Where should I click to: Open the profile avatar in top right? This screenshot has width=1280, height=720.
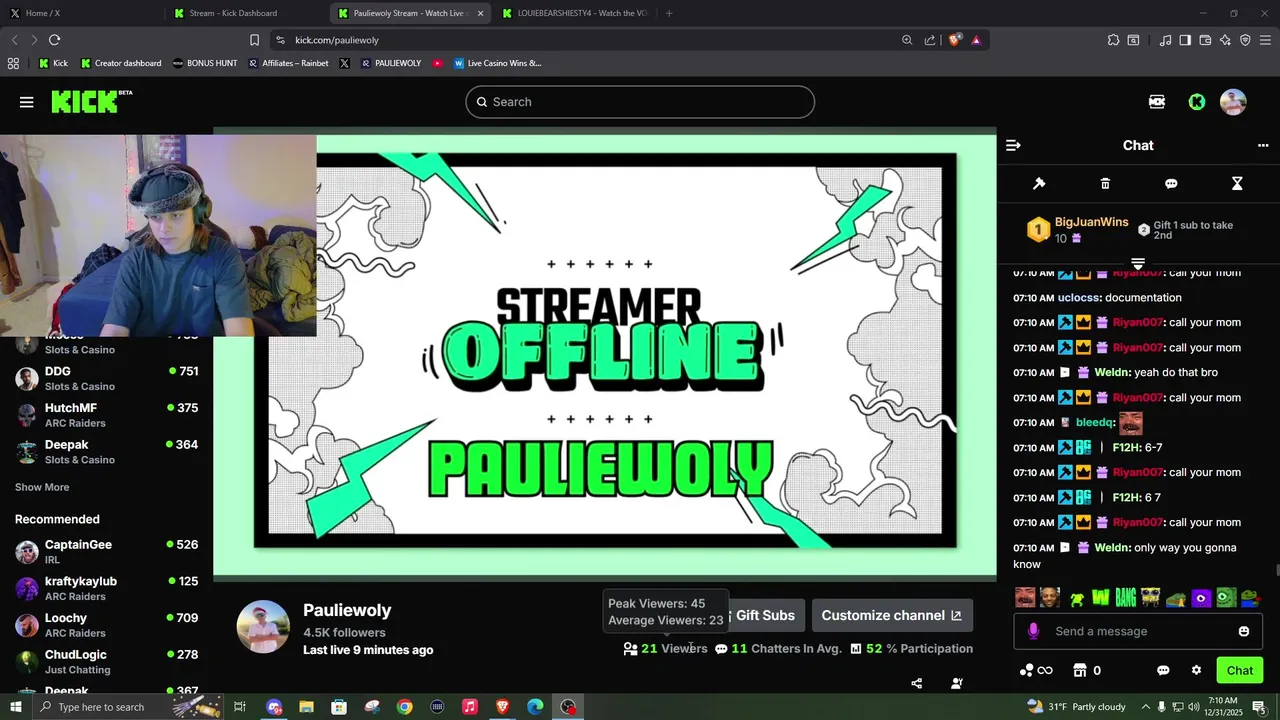tap(1233, 102)
